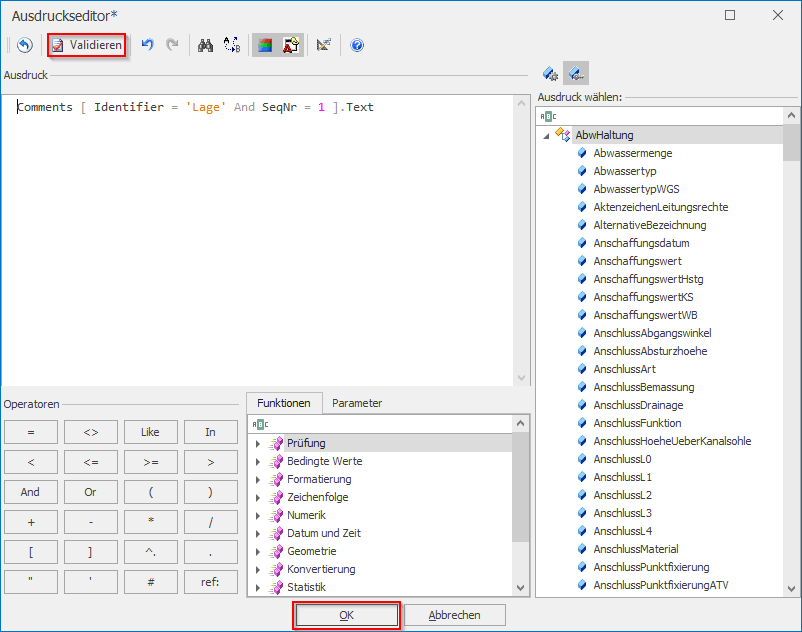
Task: Expand the Prüfung function group
Action: 258,443
